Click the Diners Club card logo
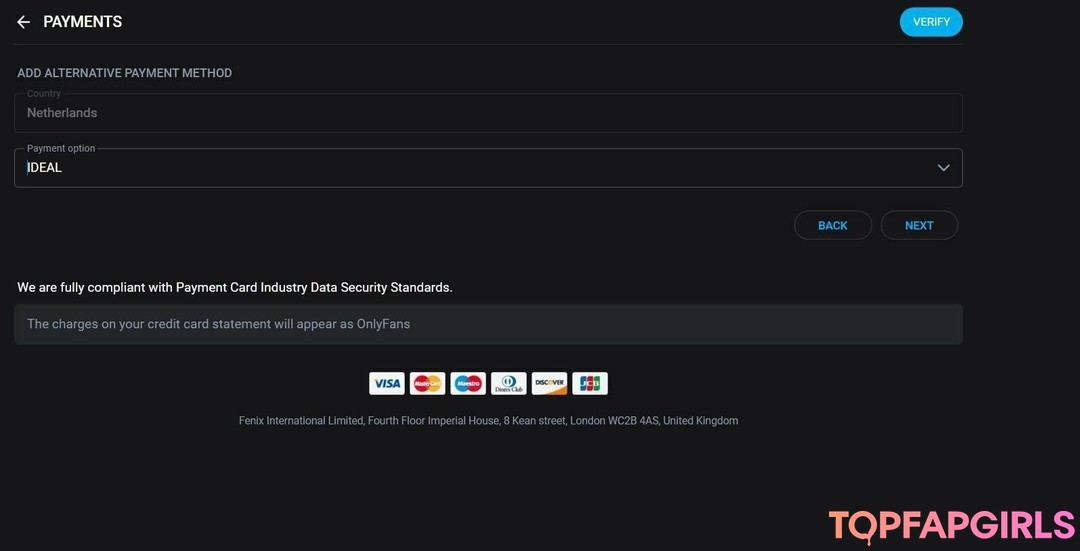 (508, 383)
